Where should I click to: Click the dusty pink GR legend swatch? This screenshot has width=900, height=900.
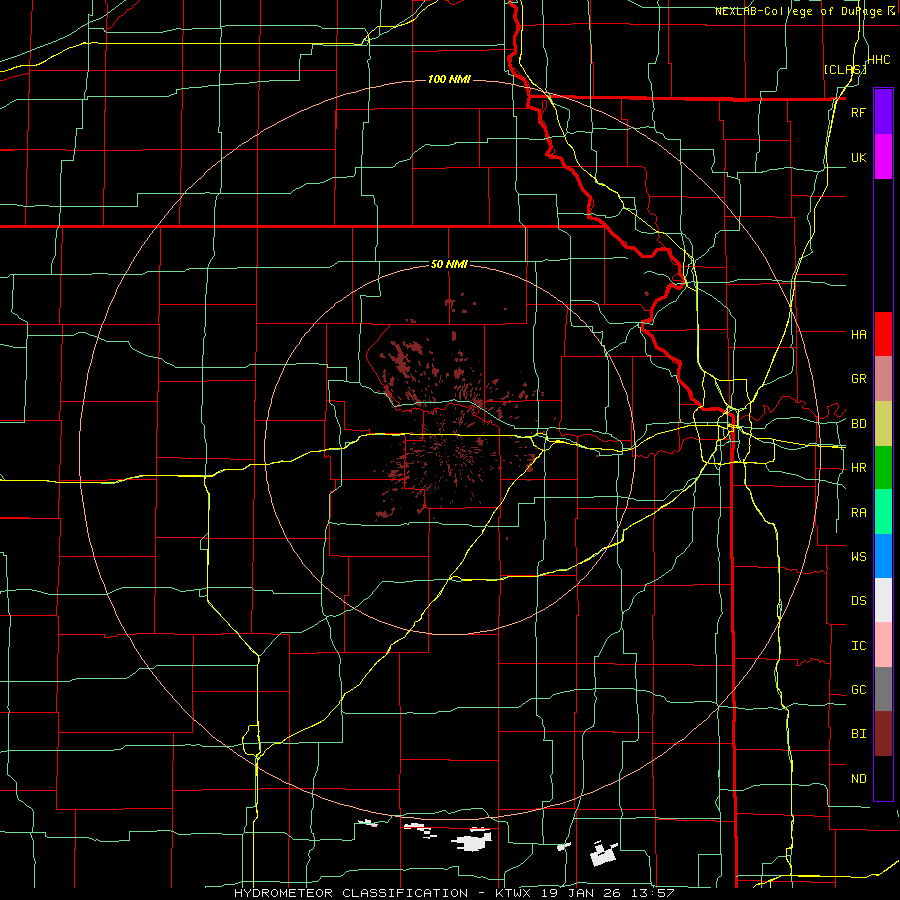883,379
